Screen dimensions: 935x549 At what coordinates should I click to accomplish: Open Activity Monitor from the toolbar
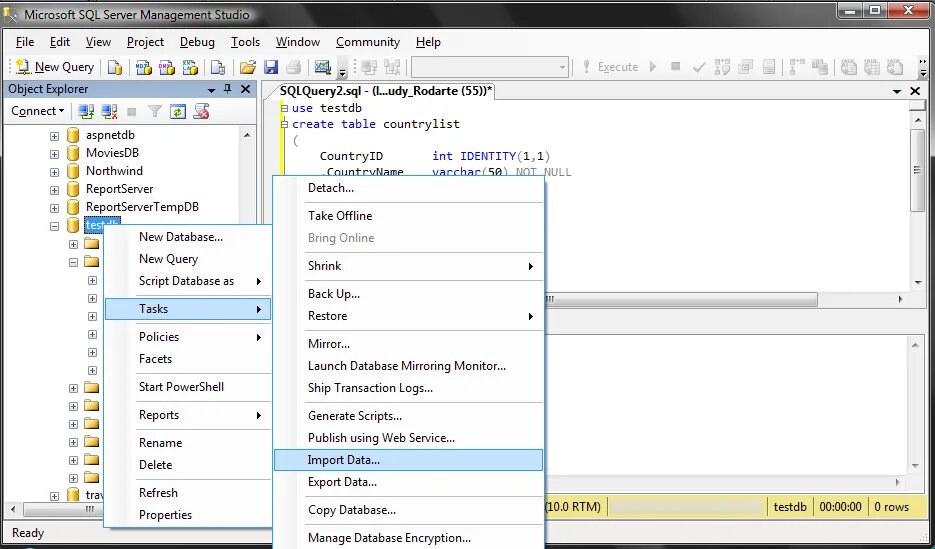(x=323, y=67)
